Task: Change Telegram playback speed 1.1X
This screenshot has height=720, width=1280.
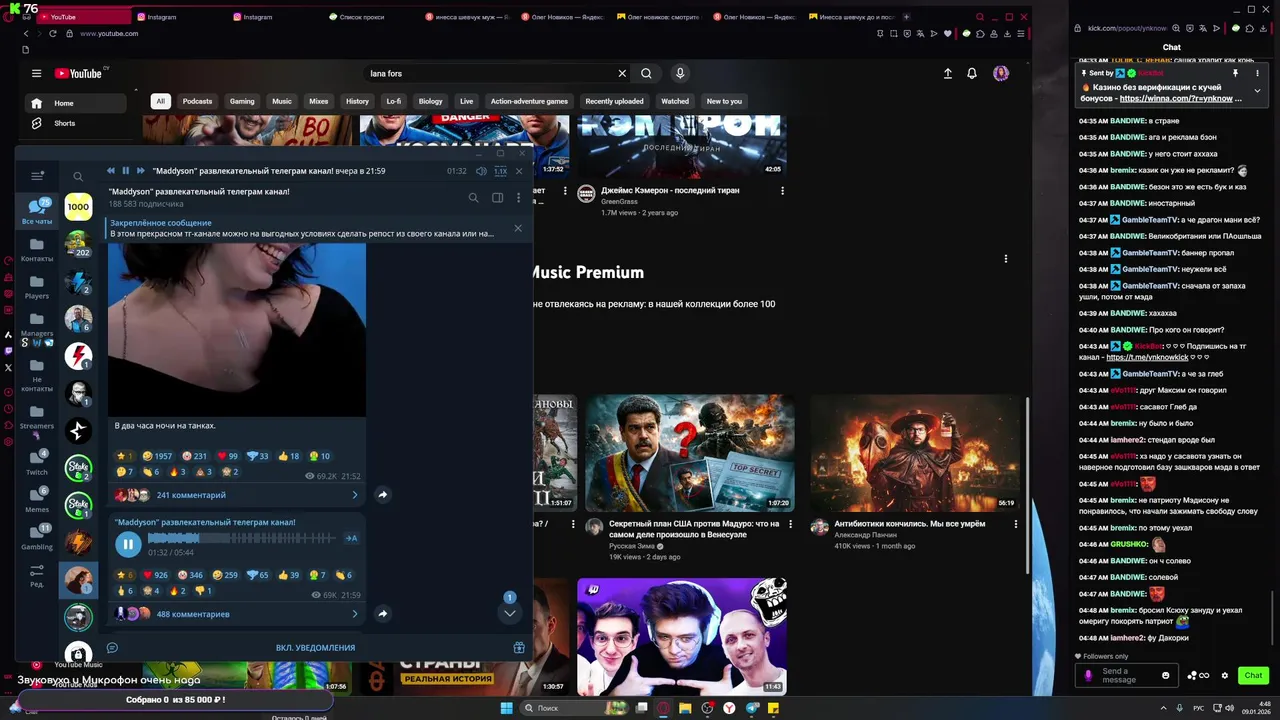Action: (x=501, y=171)
